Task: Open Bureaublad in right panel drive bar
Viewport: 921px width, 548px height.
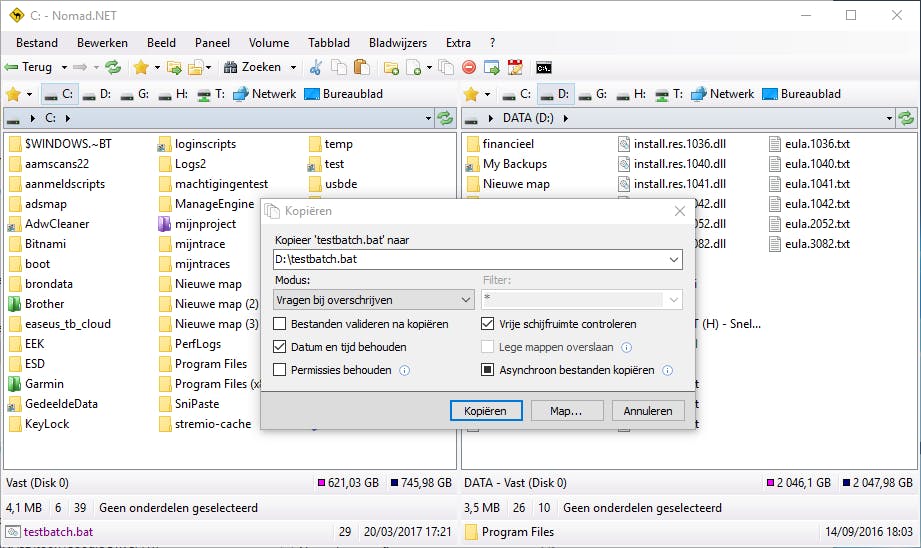Action: [802, 94]
